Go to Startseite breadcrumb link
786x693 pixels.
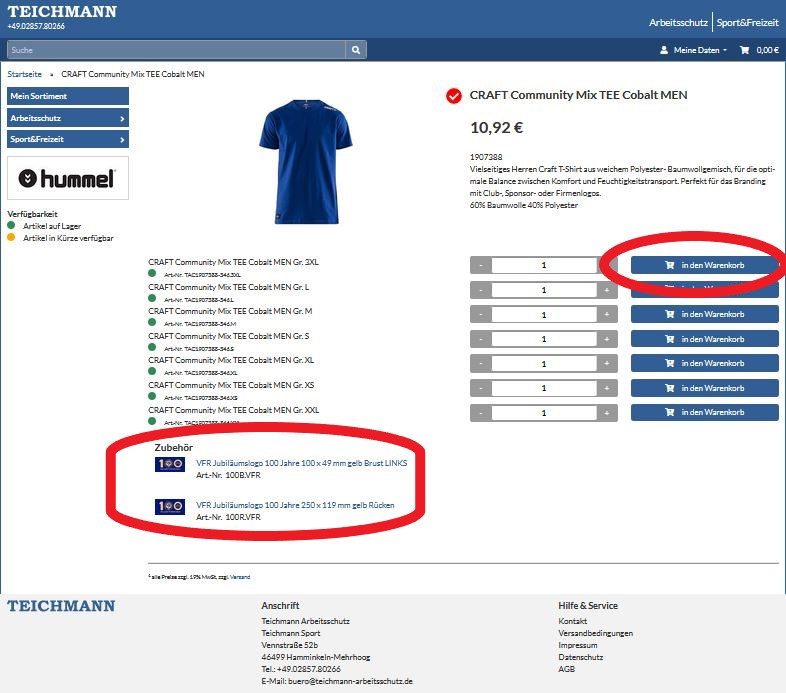[x=25, y=74]
